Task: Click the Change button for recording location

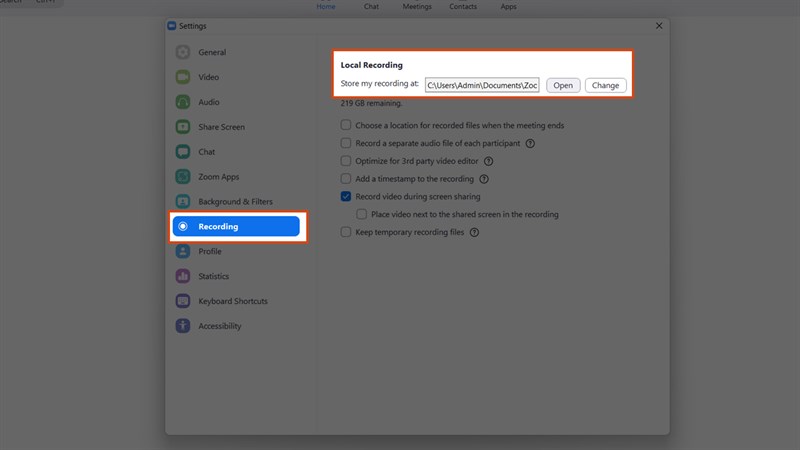Action: point(605,85)
